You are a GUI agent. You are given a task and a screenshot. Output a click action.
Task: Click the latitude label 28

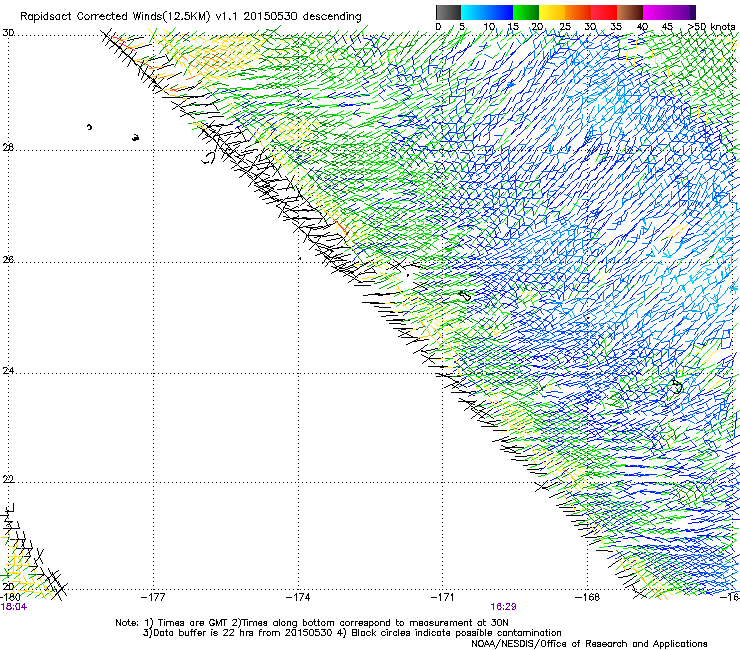(x=8, y=148)
